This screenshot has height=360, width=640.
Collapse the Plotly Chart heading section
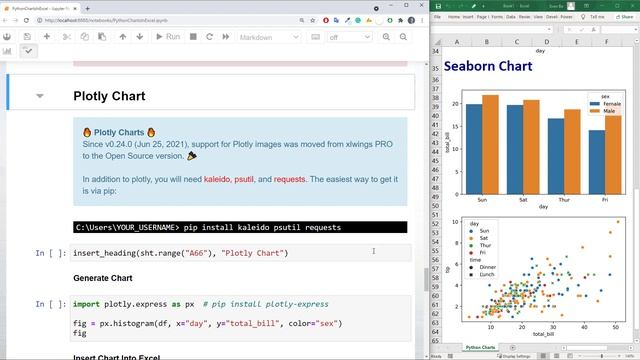[x=40, y=96]
